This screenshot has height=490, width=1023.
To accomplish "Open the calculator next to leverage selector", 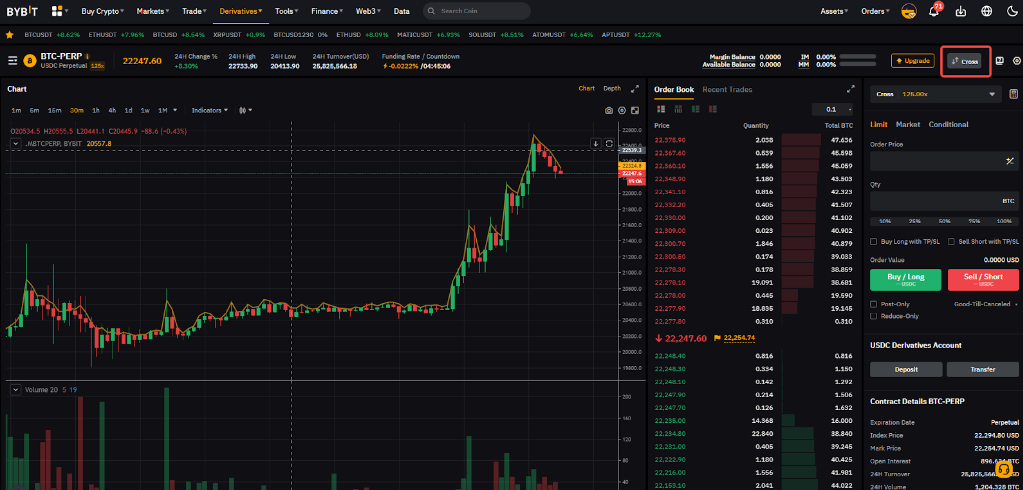I will 1013,94.
